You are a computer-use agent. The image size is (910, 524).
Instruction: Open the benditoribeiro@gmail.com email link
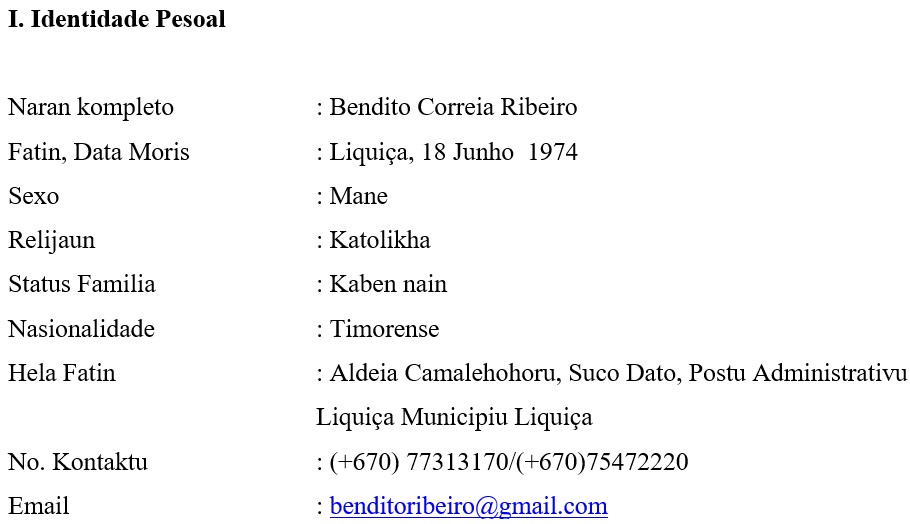point(468,507)
